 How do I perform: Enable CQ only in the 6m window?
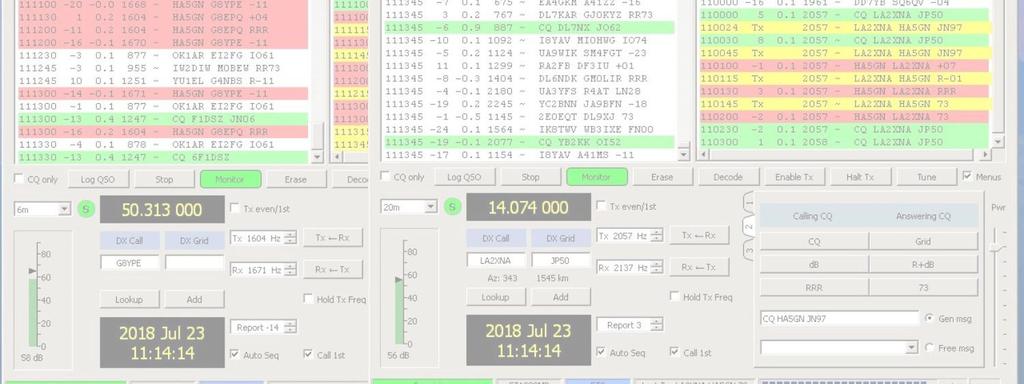19,179
